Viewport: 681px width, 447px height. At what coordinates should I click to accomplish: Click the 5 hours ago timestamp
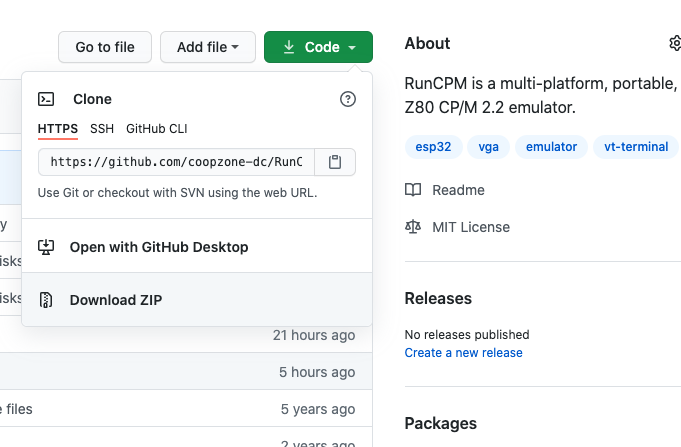coord(317,372)
